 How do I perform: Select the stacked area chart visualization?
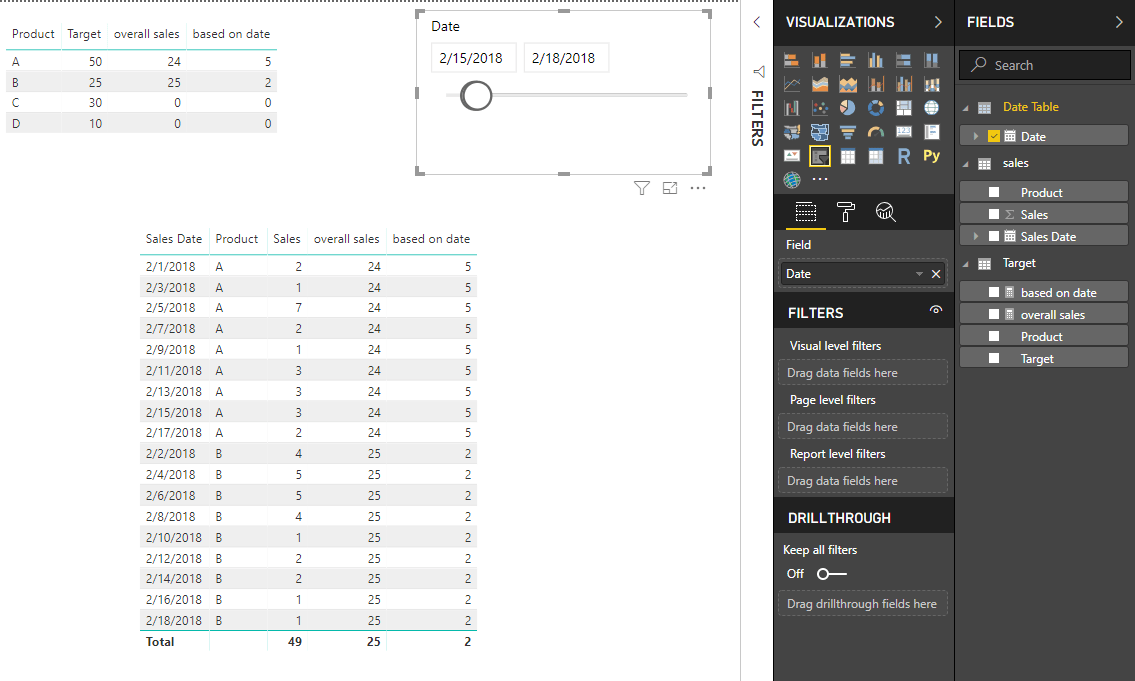coord(848,84)
